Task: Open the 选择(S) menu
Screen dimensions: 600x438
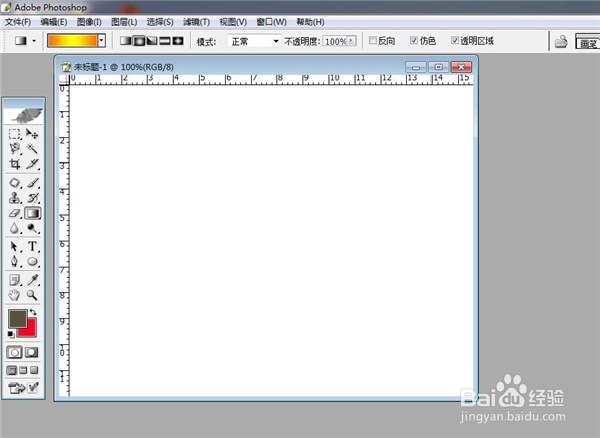Action: coord(160,22)
